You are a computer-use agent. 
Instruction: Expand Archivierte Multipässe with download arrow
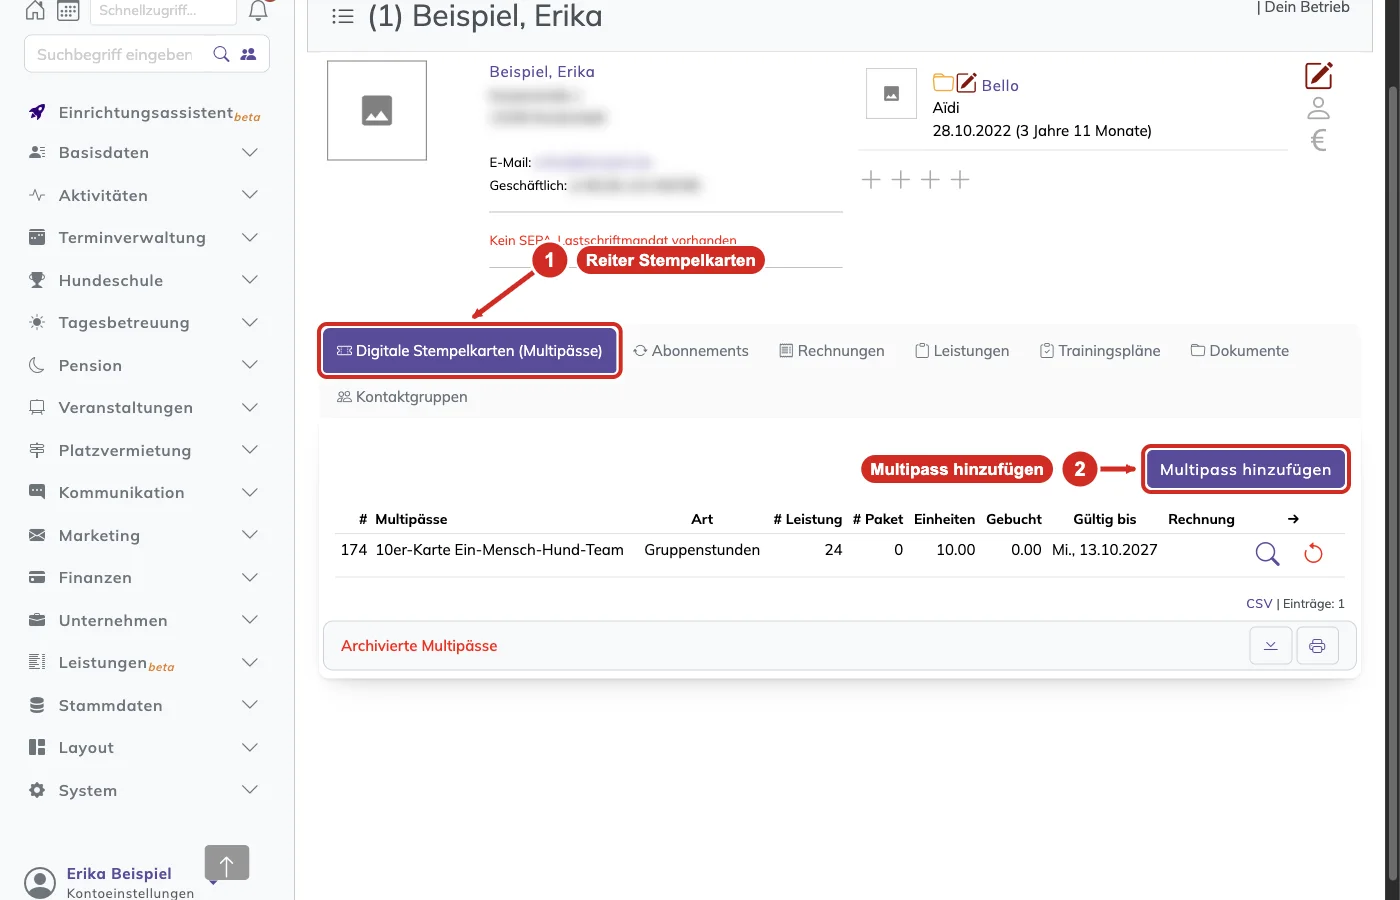[1271, 646]
